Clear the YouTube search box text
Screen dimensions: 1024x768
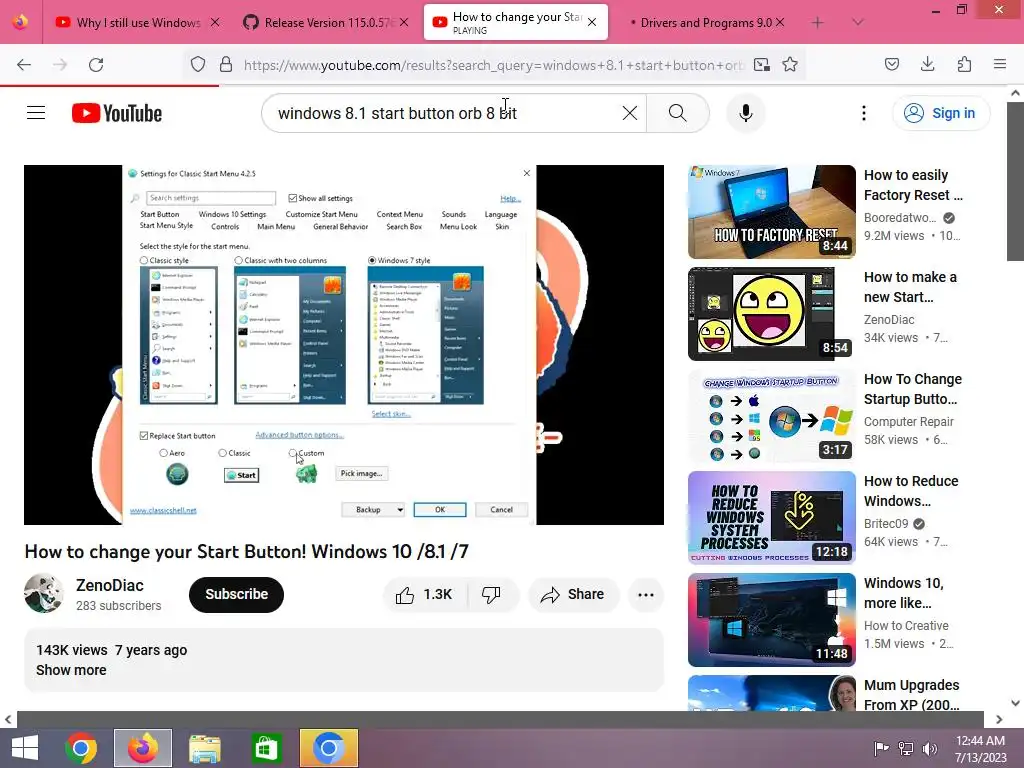(630, 113)
